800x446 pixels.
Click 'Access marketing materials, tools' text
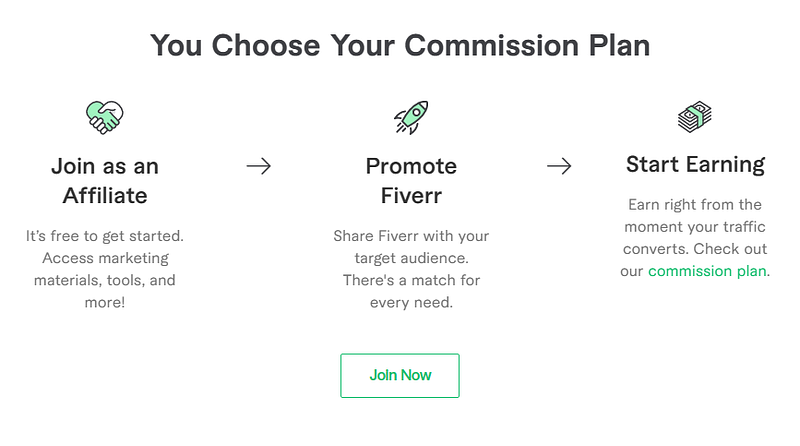tap(105, 269)
